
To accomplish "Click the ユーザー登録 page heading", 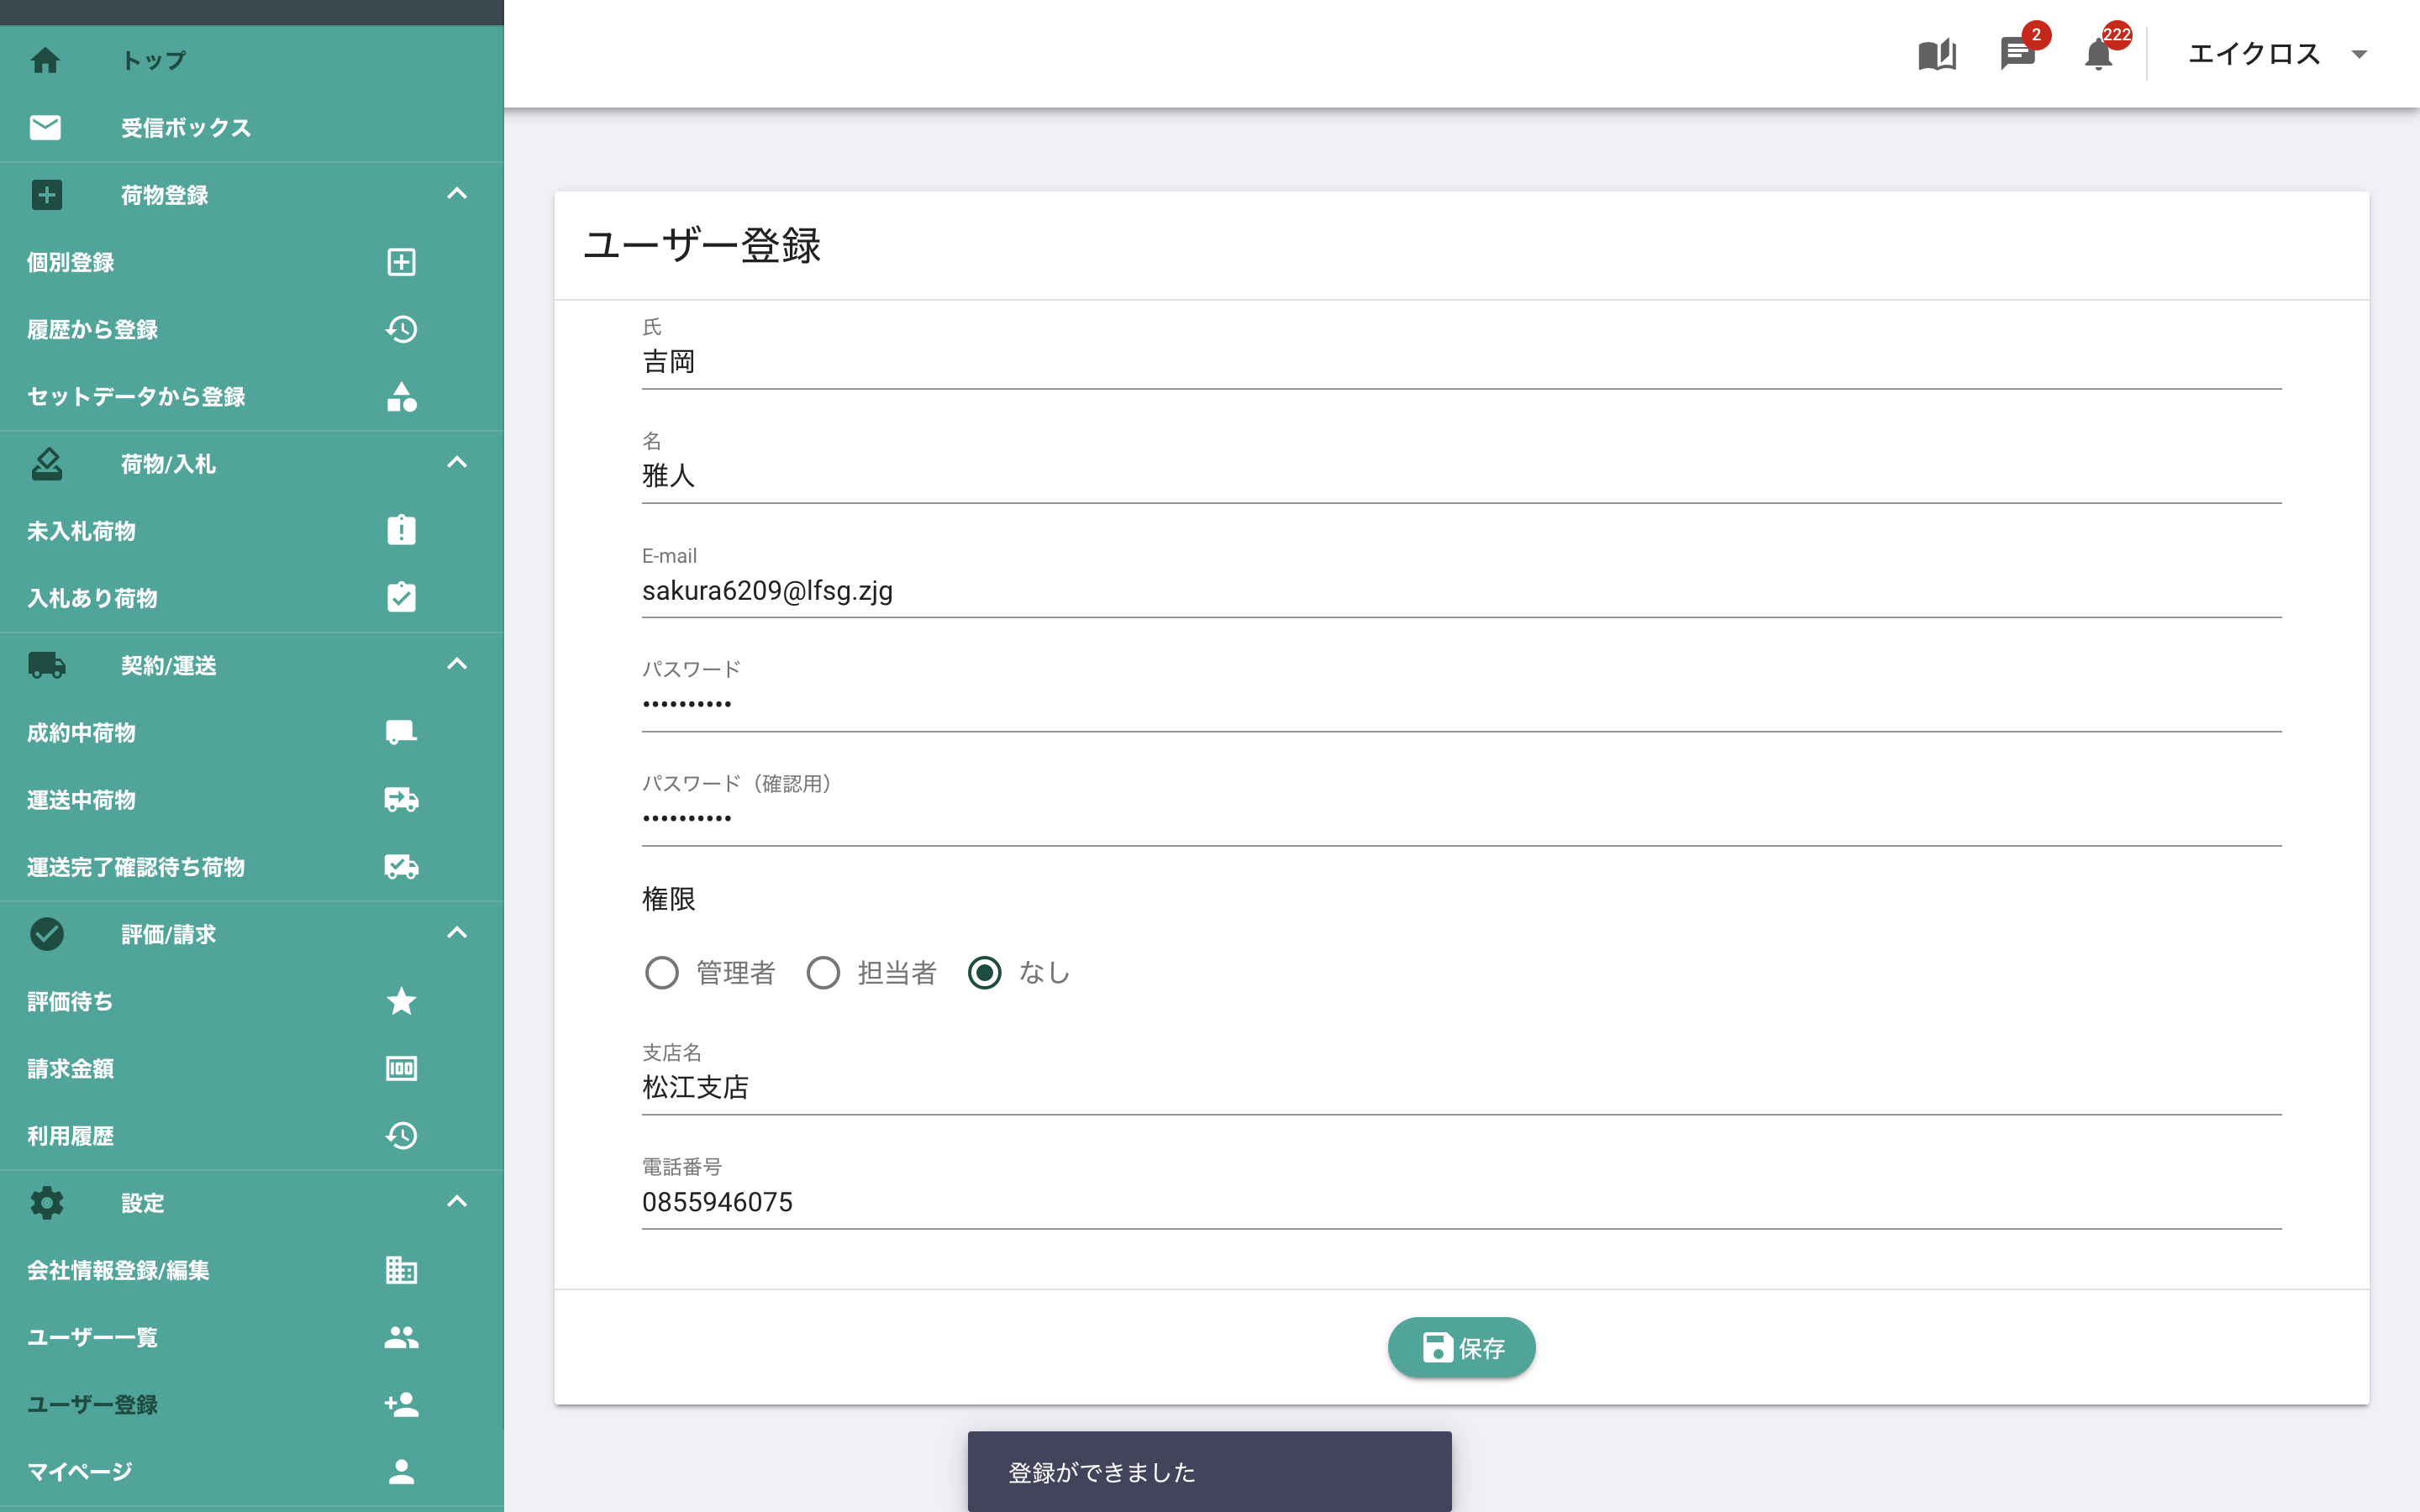I will (x=702, y=245).
